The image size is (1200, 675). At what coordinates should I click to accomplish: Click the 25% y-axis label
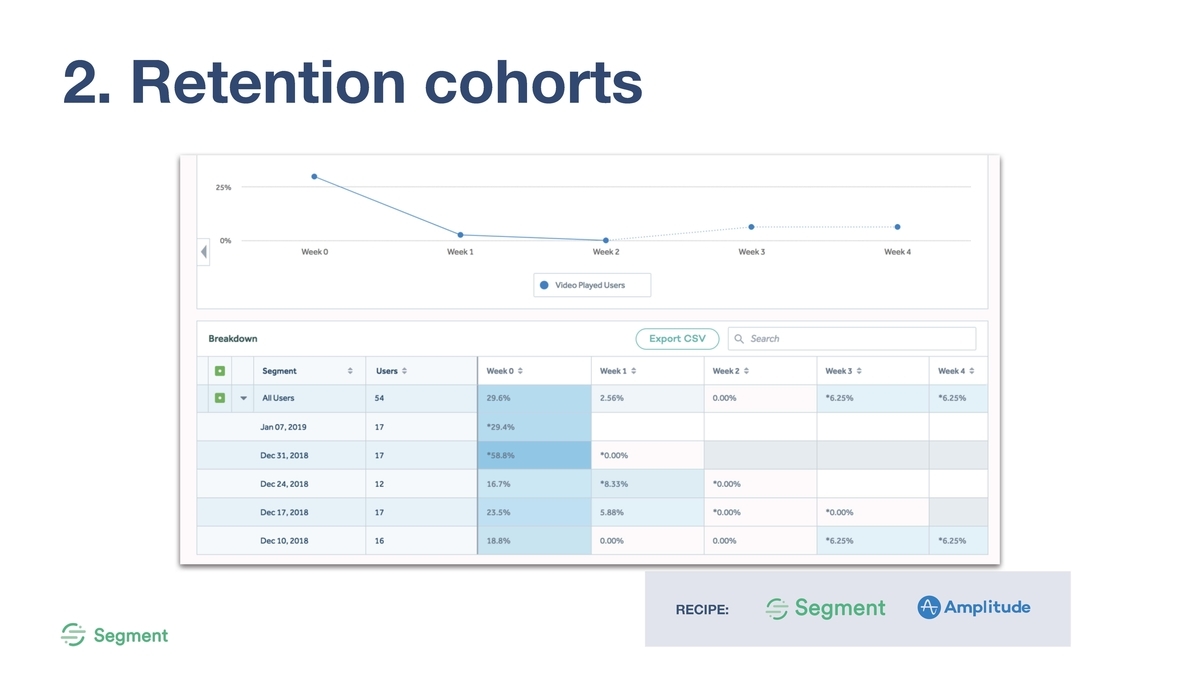pyautogui.click(x=223, y=187)
